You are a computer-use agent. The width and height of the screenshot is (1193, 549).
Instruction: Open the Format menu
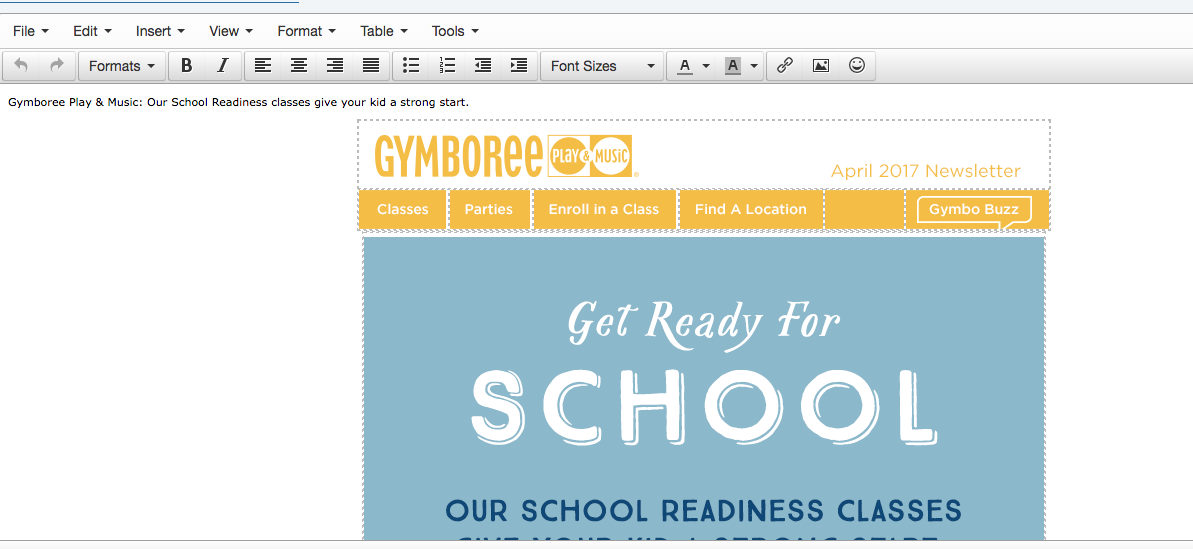coord(307,31)
